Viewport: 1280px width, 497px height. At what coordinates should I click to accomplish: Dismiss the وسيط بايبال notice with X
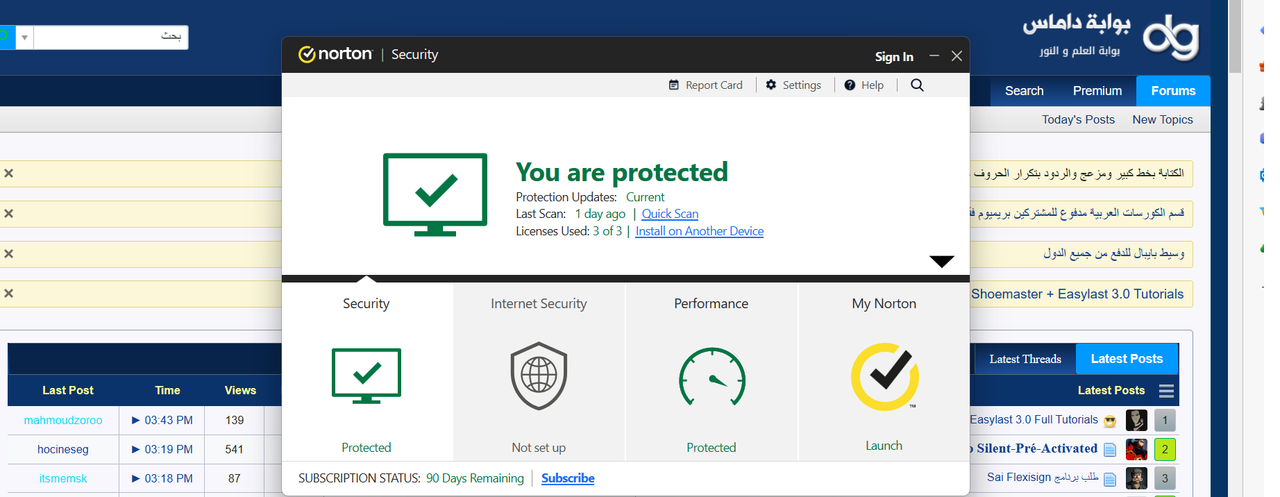(x=8, y=254)
